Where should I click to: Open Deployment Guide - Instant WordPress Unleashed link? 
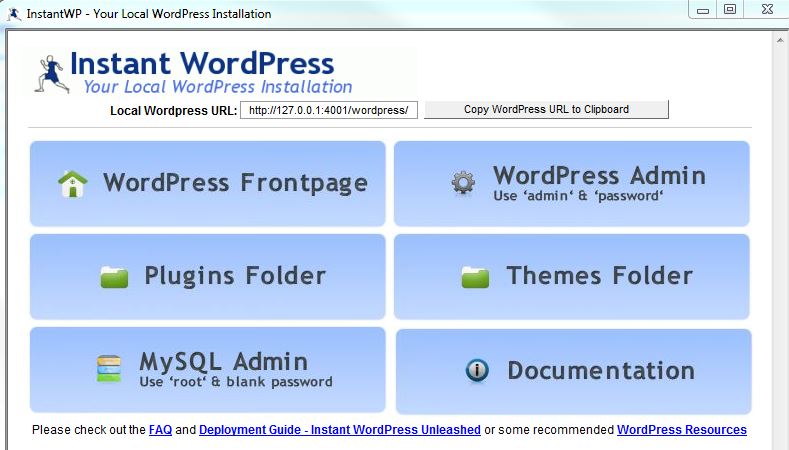click(x=340, y=430)
